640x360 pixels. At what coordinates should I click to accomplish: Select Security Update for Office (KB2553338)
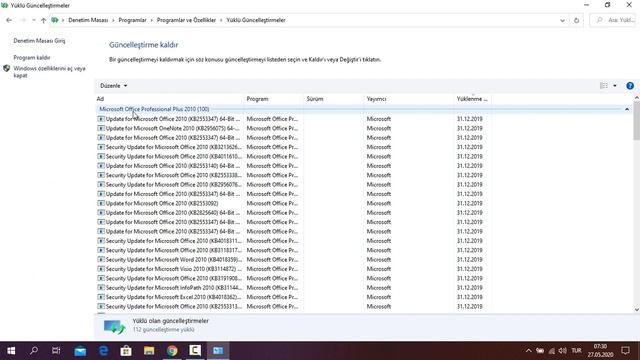pos(293,175)
